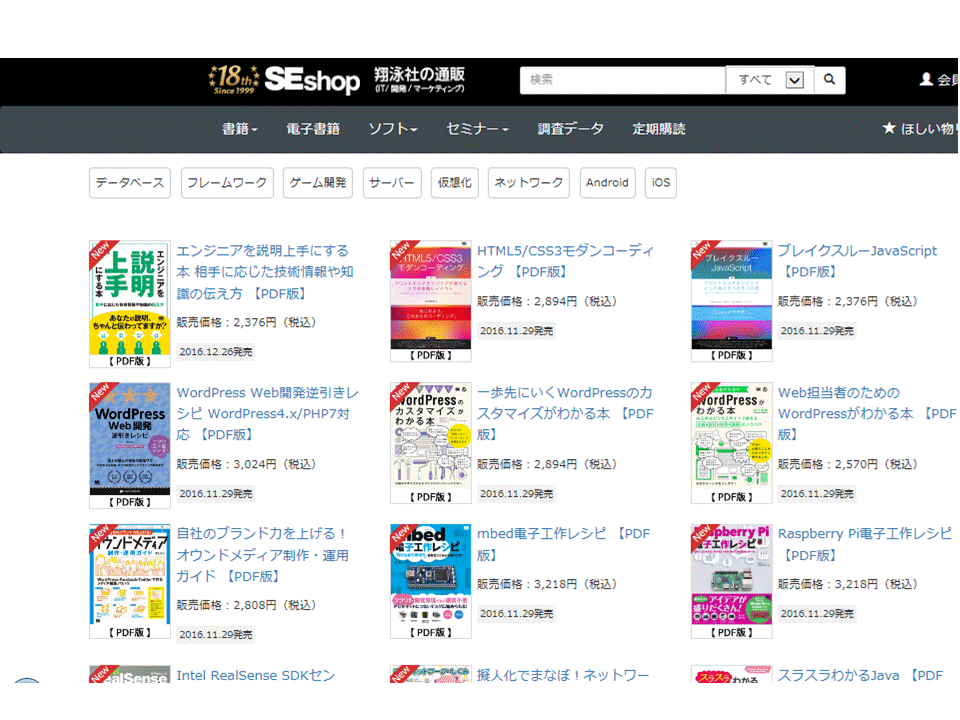960x720 pixels.
Task: Open the 電子書籍 menu item
Action: (x=313, y=129)
